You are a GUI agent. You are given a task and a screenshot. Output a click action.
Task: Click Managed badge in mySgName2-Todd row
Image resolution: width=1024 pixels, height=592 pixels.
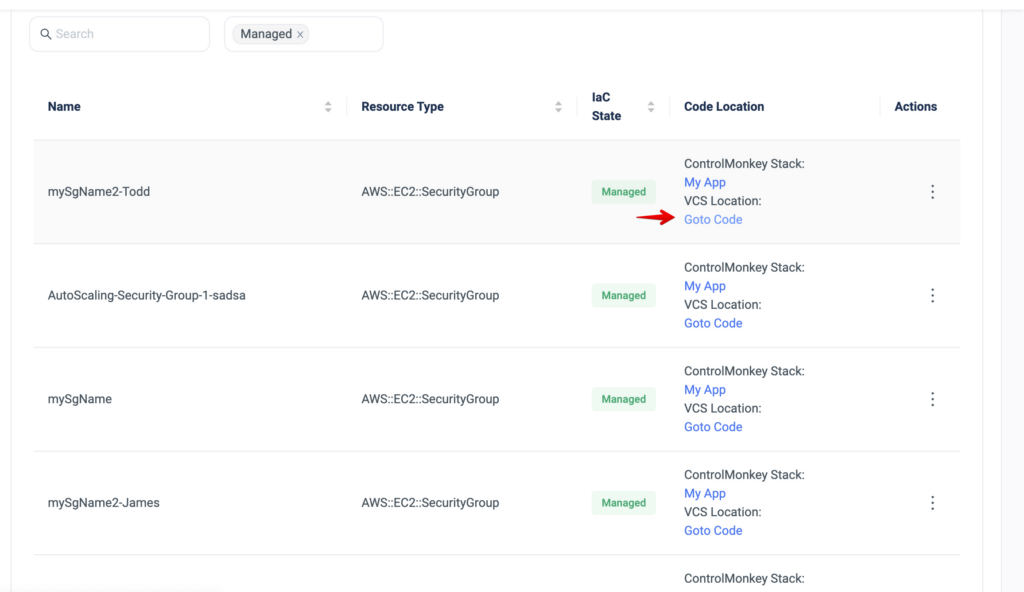point(624,191)
